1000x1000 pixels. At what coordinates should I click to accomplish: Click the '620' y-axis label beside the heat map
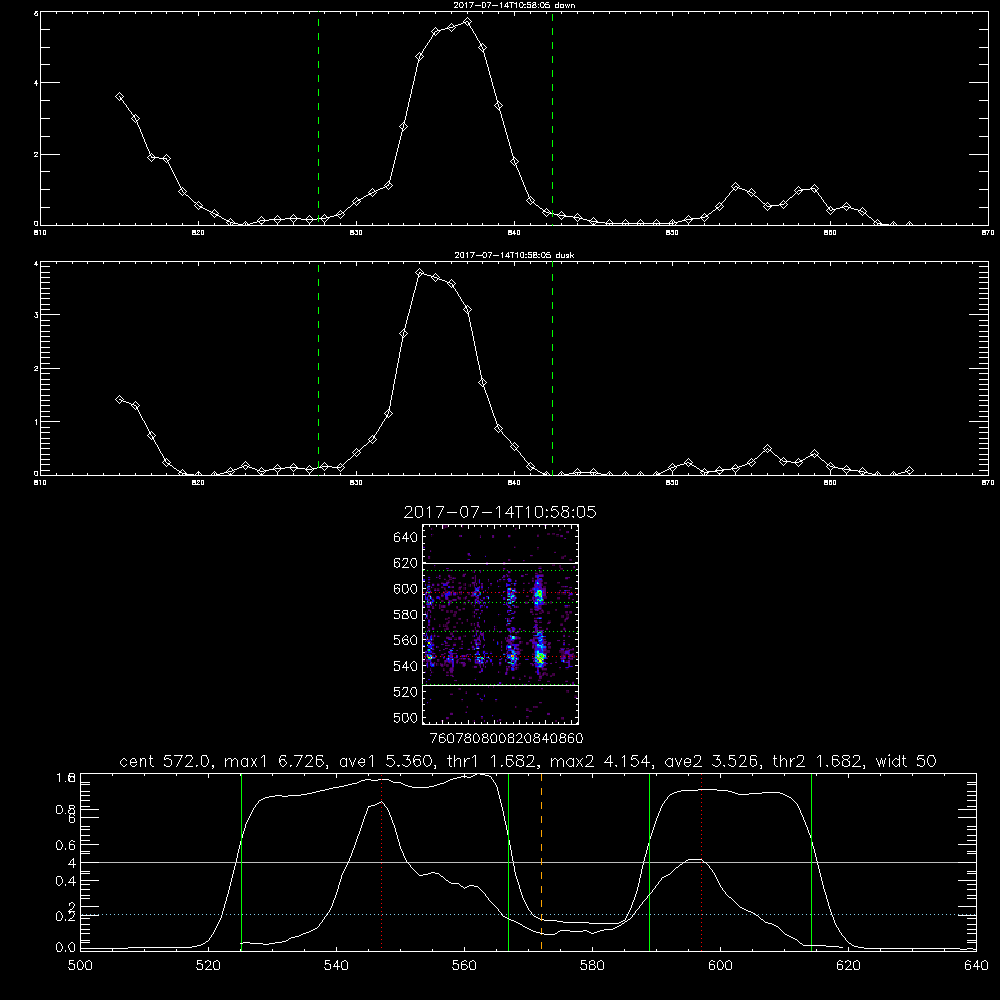(x=406, y=563)
